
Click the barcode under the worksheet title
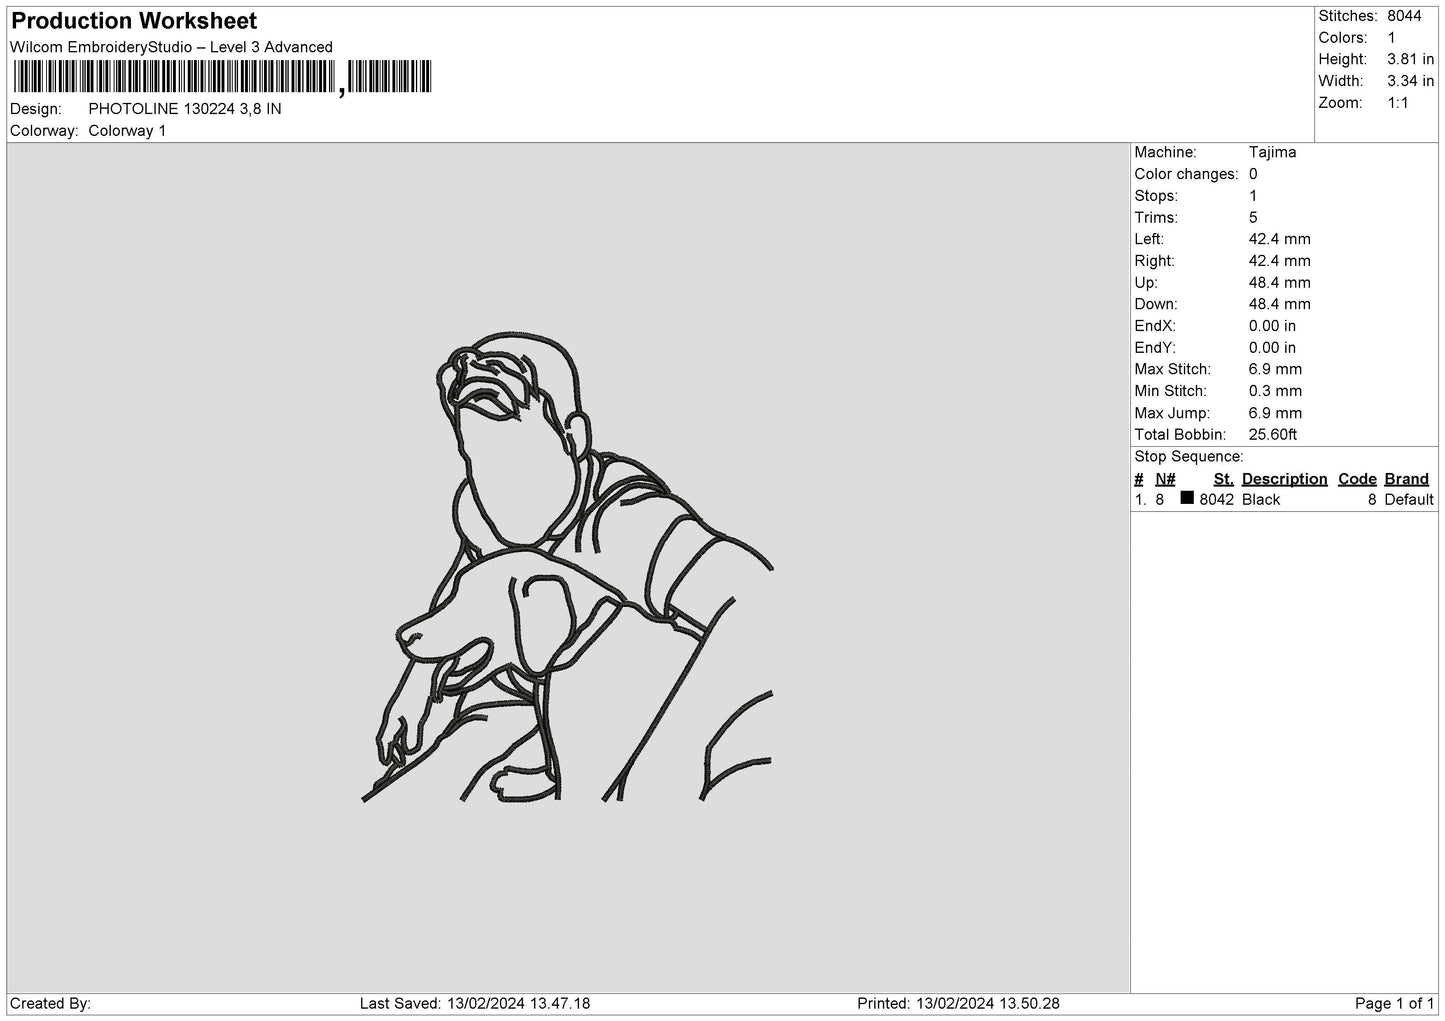pyautogui.click(x=222, y=77)
